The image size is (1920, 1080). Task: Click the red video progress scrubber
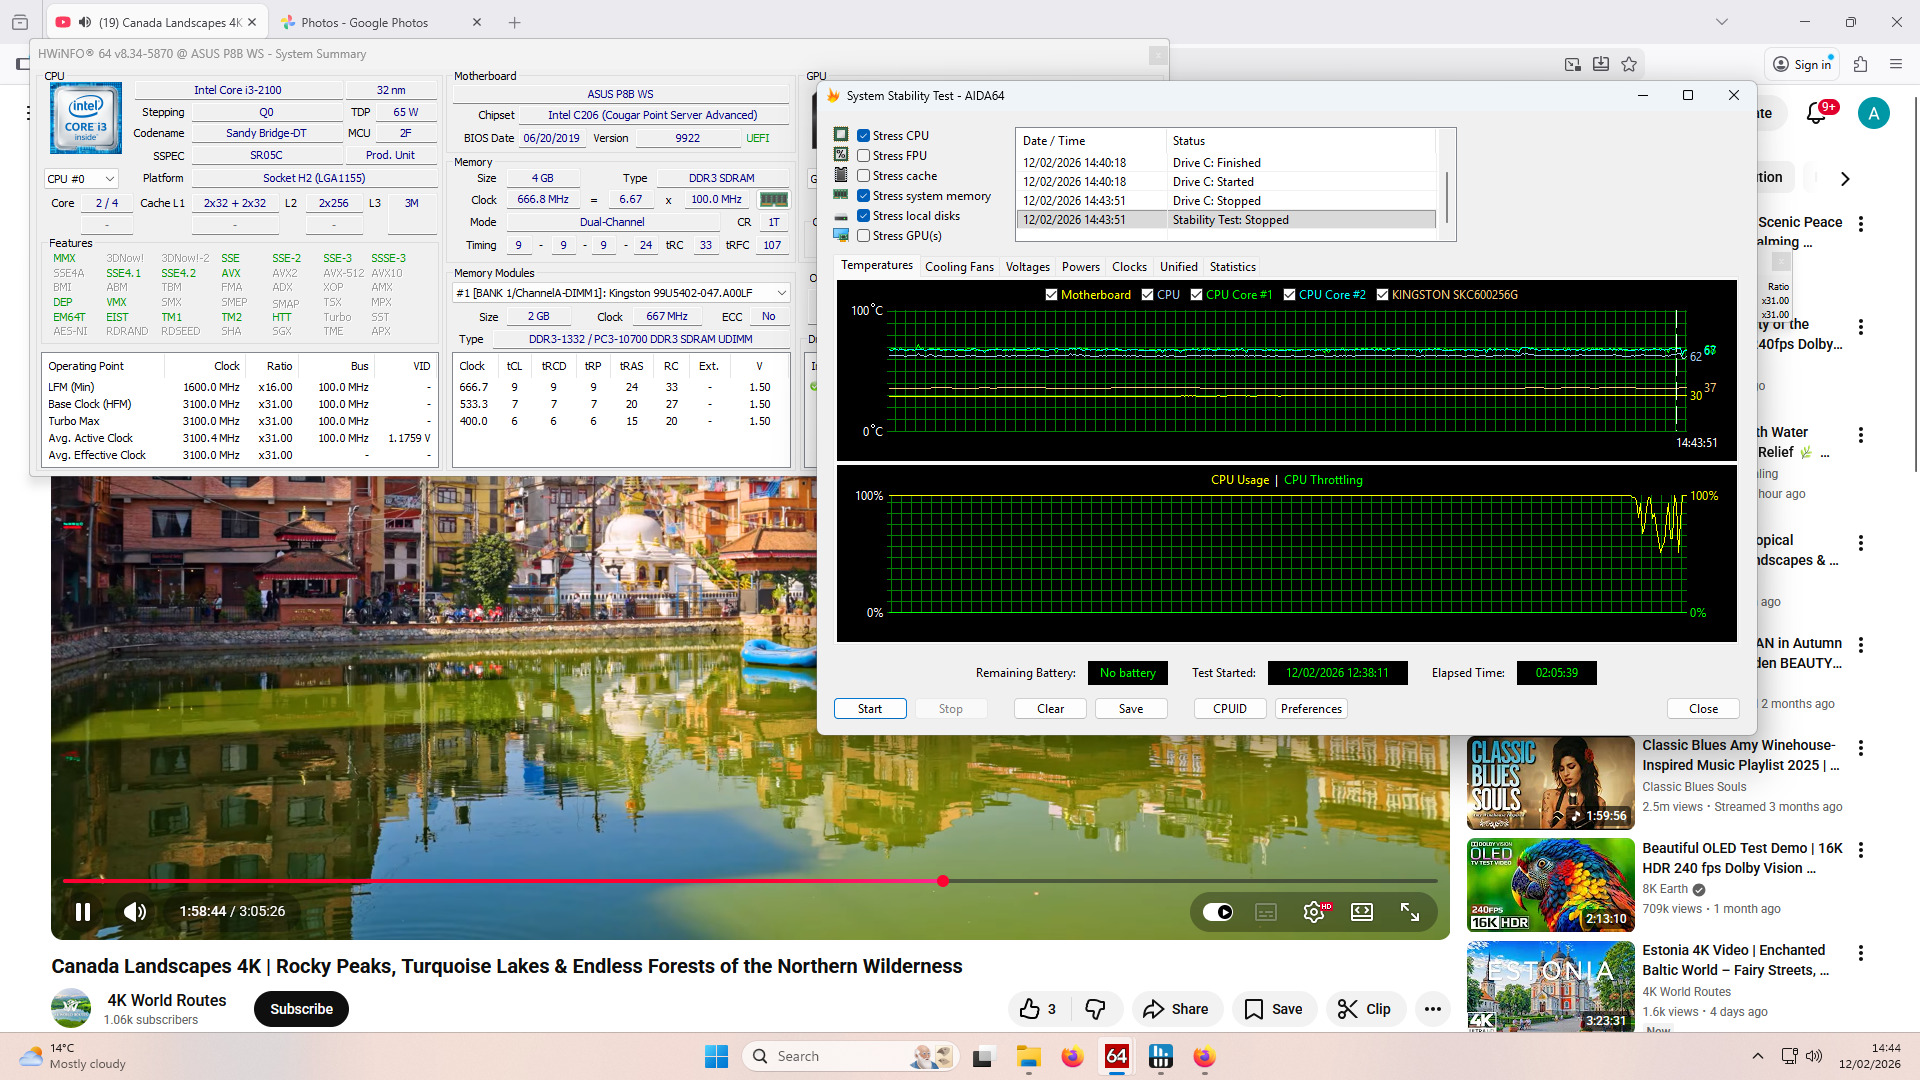click(x=943, y=881)
